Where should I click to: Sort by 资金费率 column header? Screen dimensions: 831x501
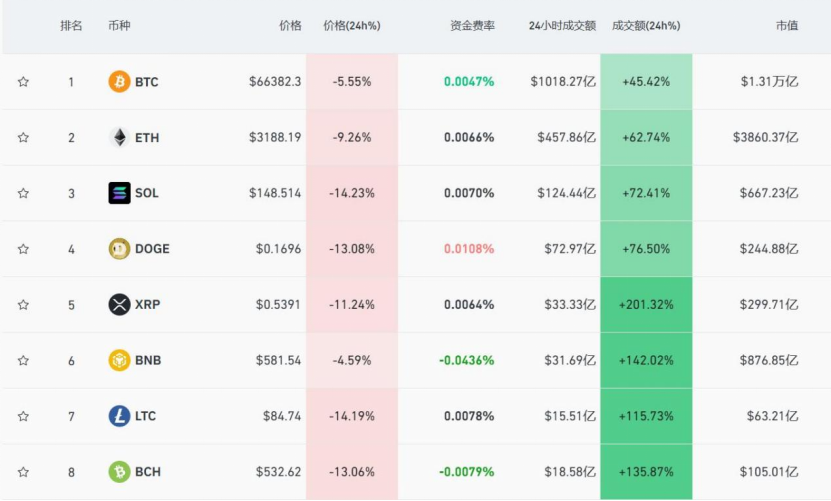tap(472, 25)
